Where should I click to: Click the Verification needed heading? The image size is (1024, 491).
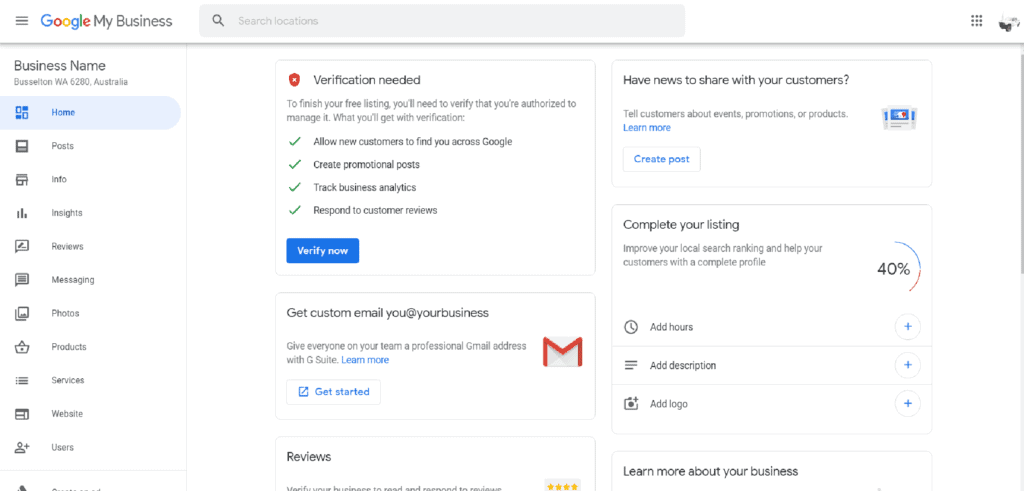pos(367,80)
